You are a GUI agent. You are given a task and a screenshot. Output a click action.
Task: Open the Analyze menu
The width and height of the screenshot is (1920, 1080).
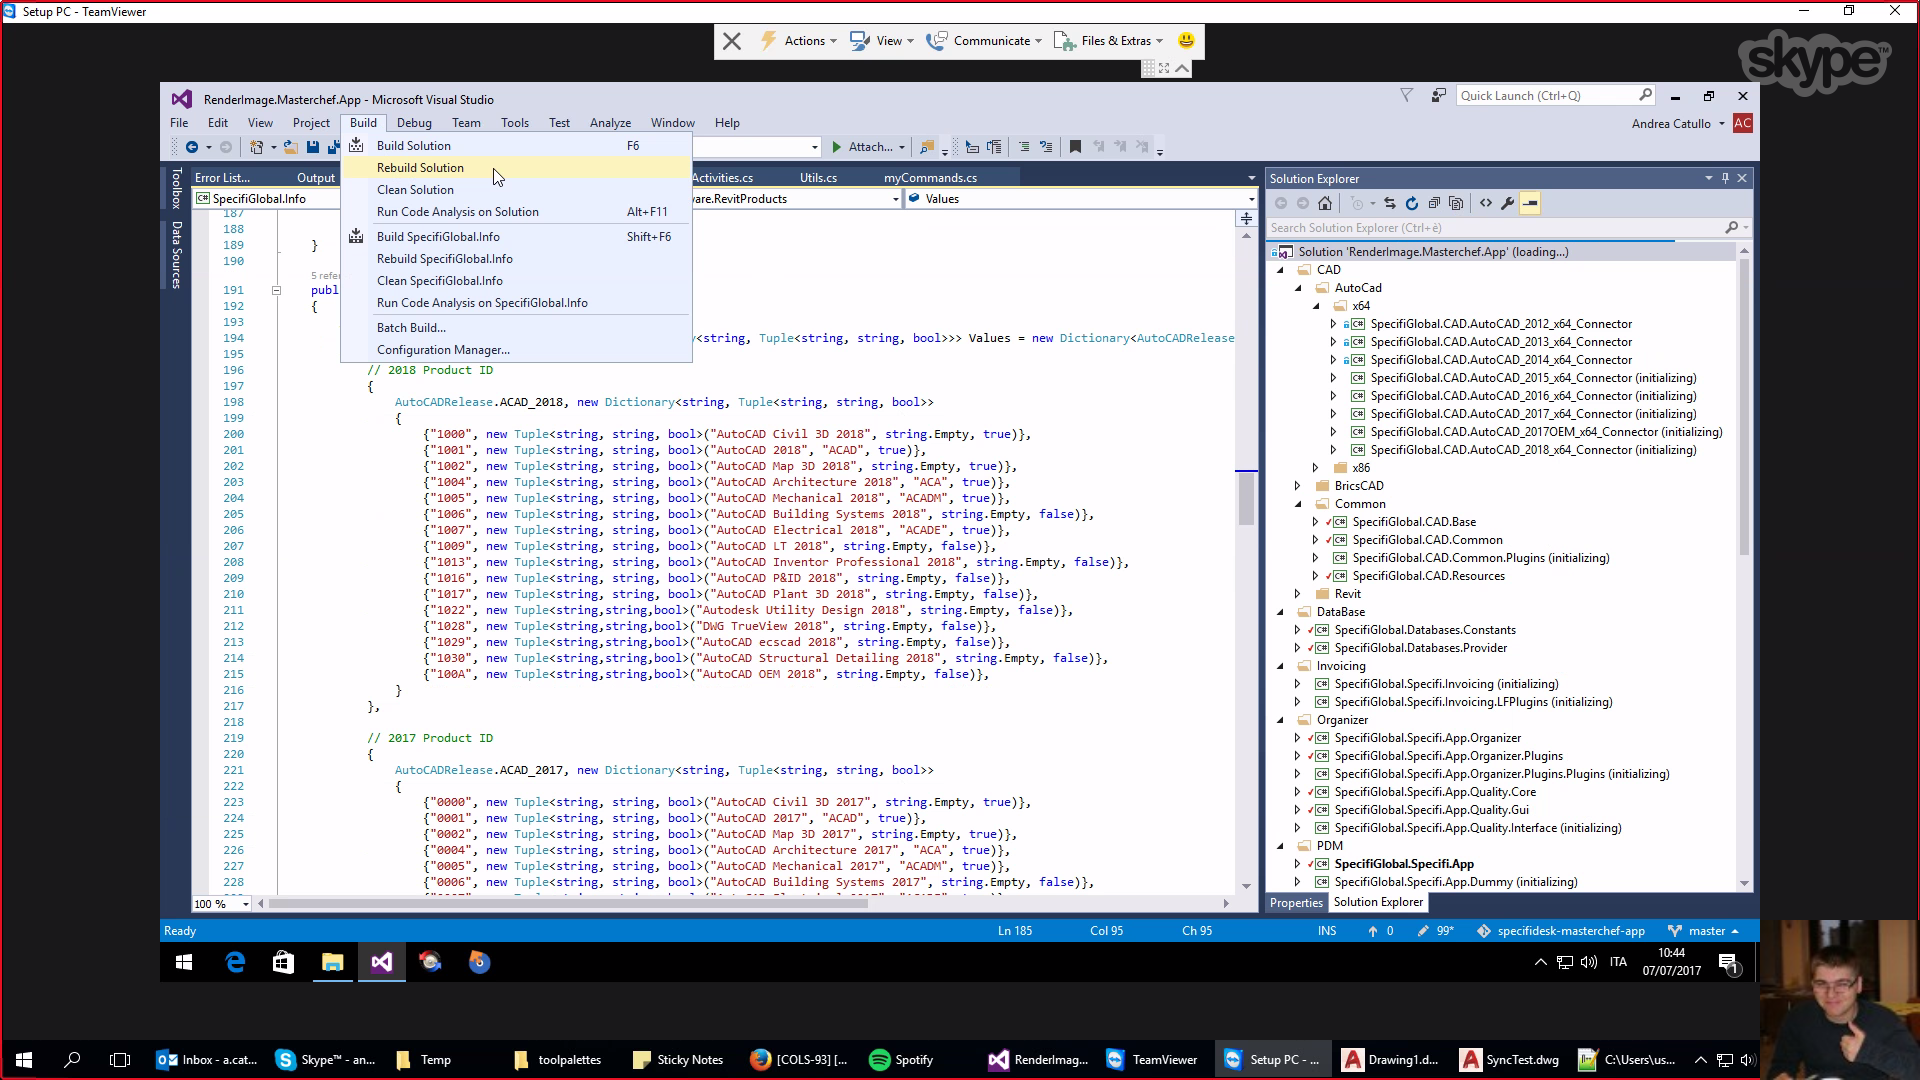click(610, 123)
